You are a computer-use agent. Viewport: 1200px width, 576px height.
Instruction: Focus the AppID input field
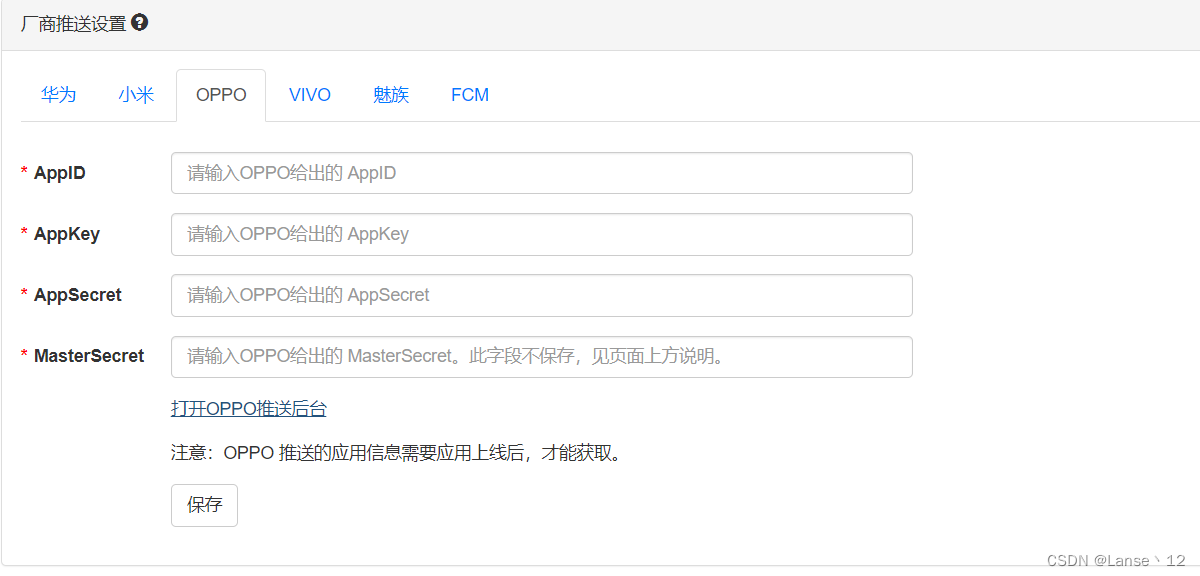(542, 173)
